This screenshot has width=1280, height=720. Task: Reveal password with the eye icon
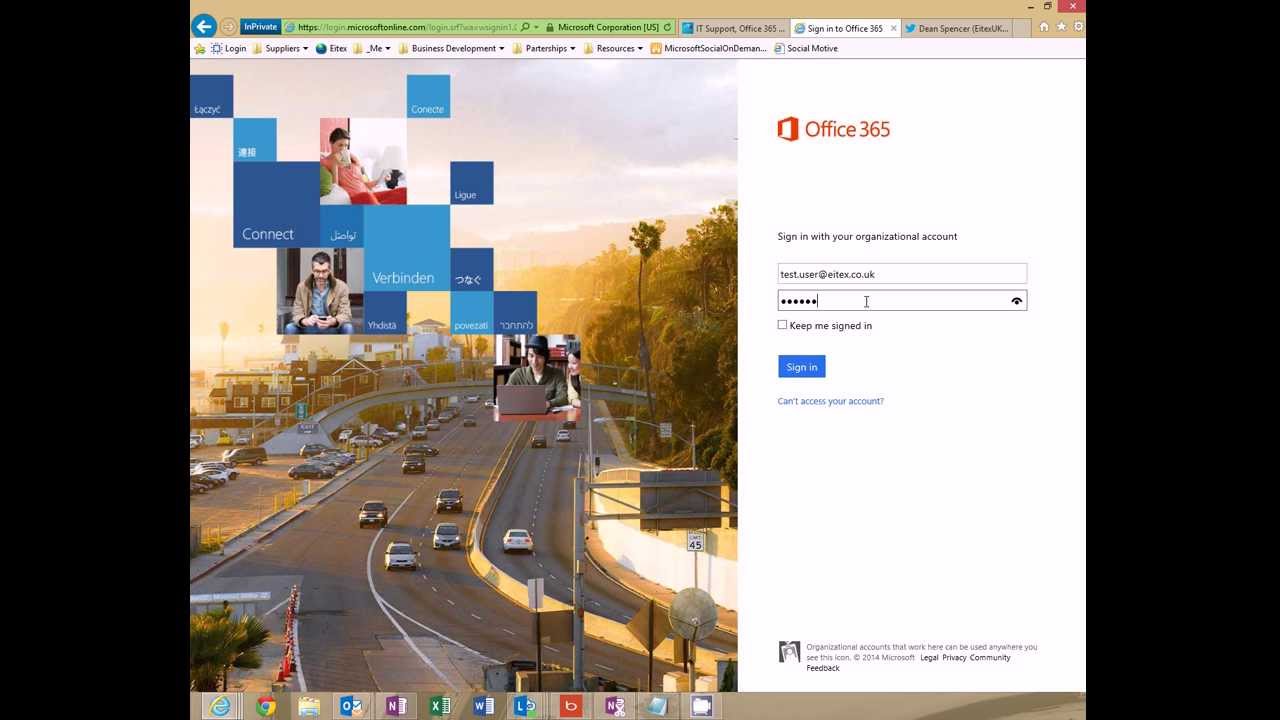point(1017,301)
